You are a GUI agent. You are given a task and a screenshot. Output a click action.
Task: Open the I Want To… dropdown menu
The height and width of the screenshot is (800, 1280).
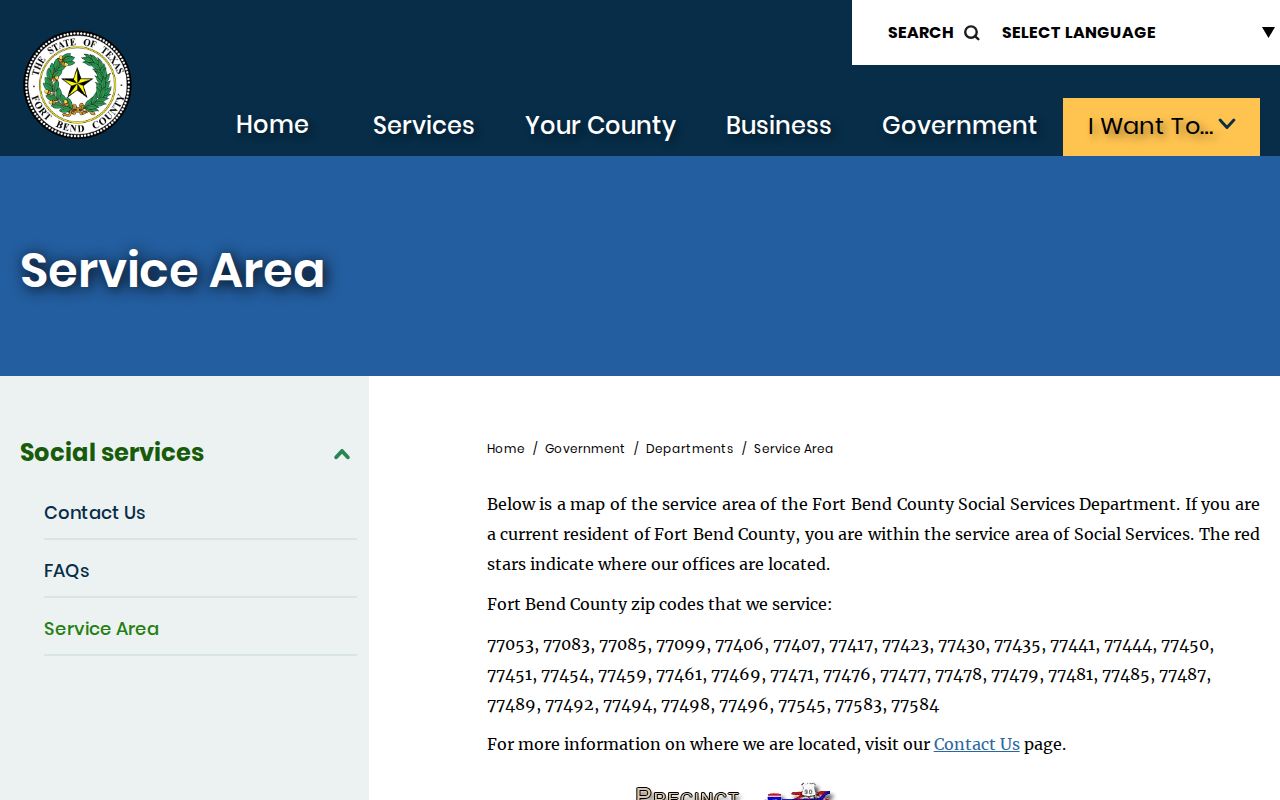[1161, 126]
